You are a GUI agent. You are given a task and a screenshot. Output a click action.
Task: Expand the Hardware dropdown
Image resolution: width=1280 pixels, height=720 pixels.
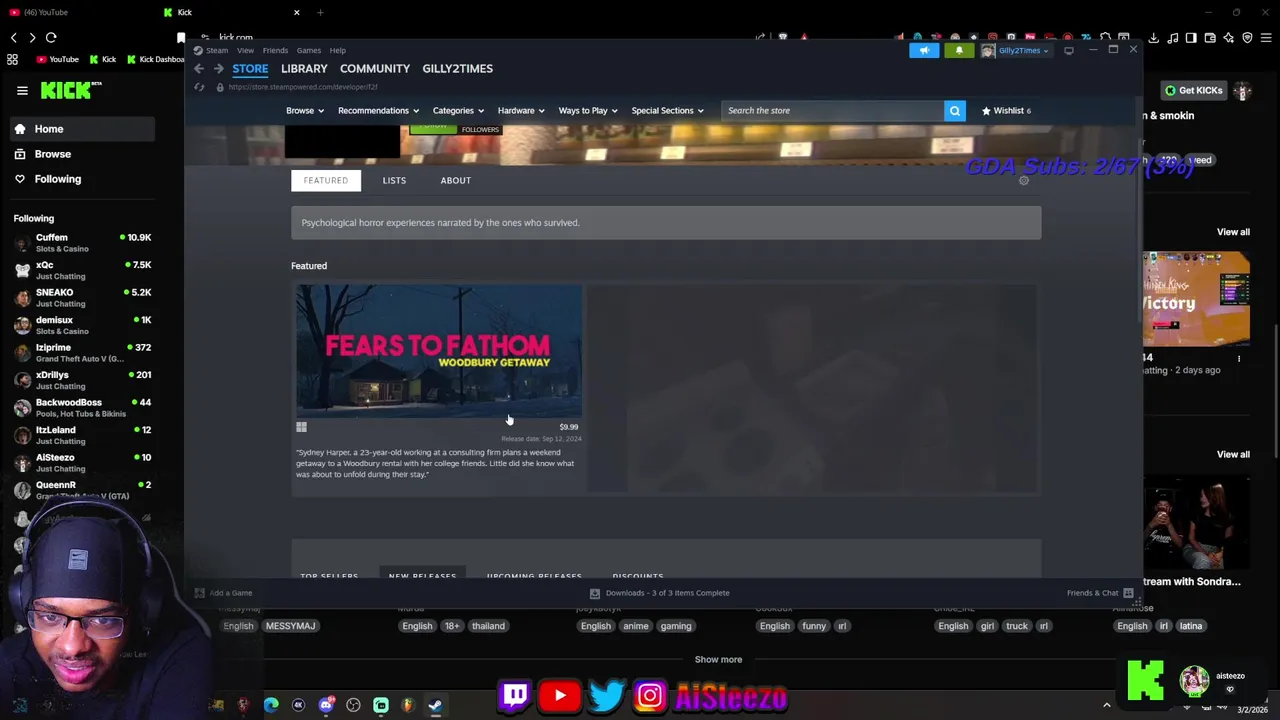click(x=521, y=110)
